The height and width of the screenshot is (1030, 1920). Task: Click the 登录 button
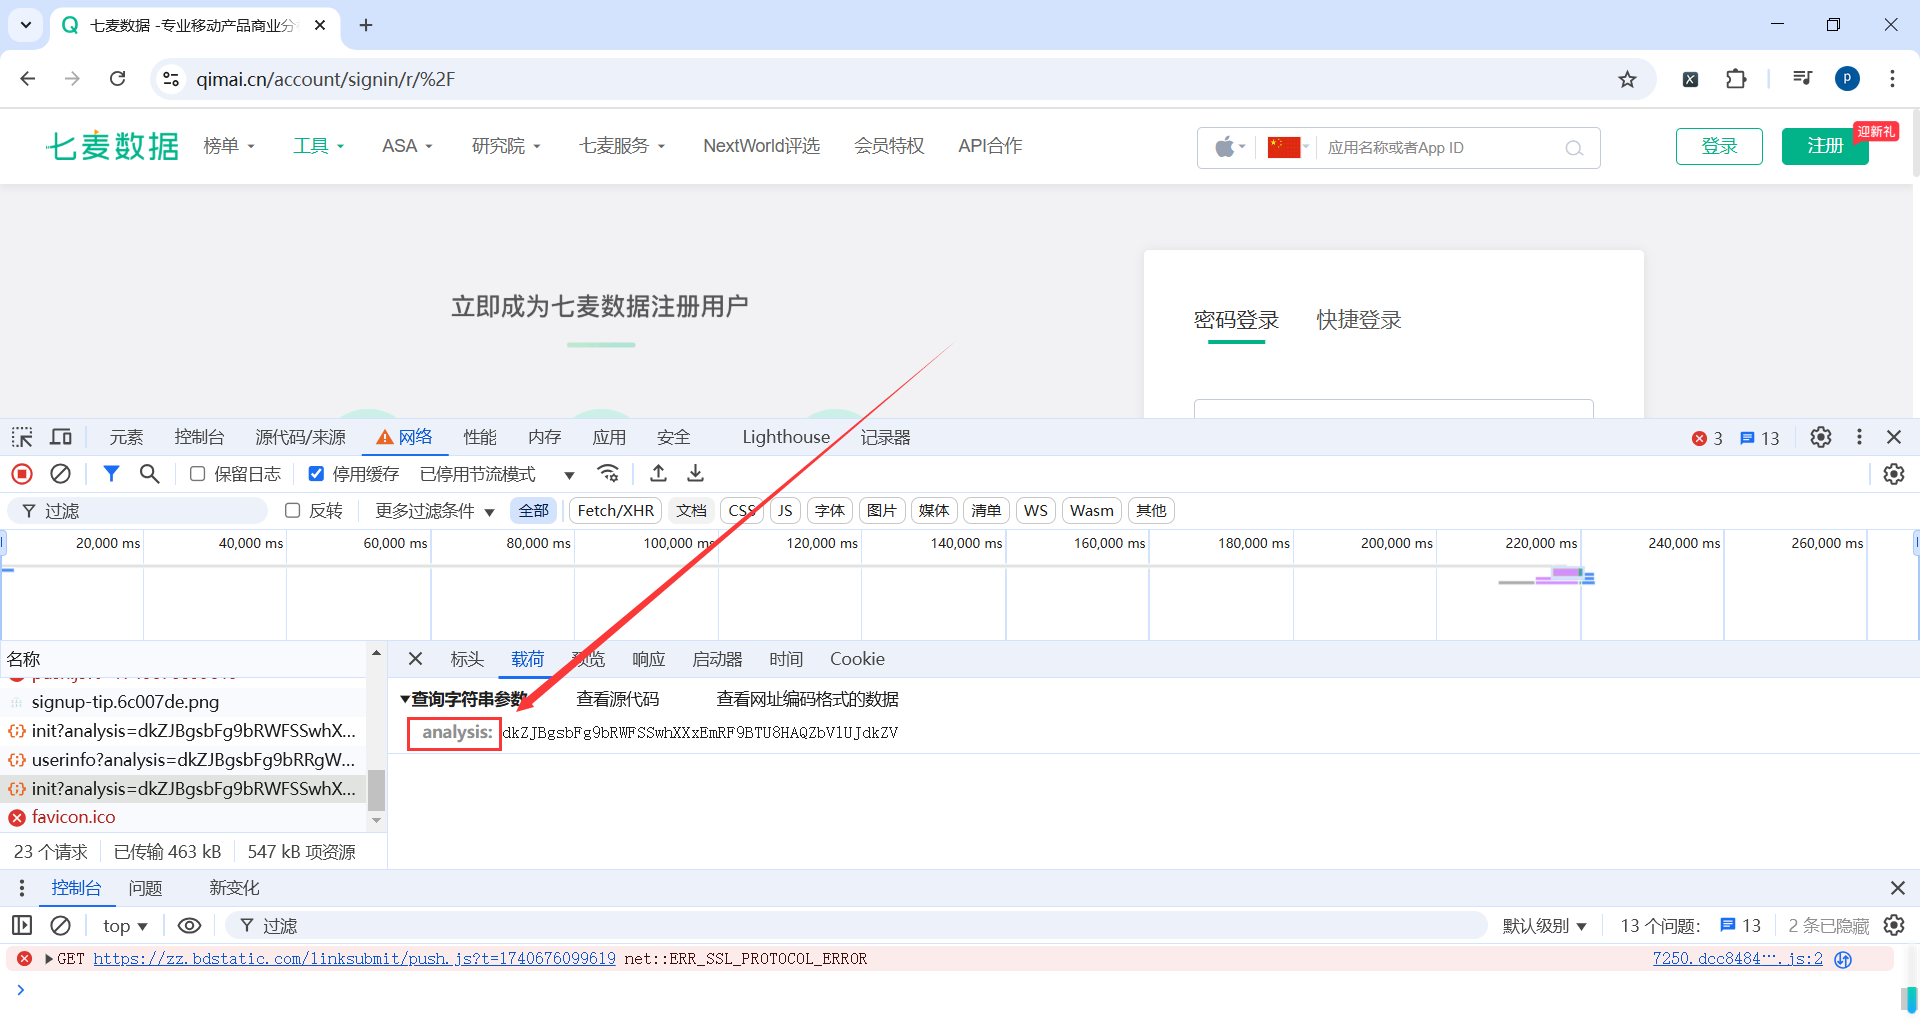pyautogui.click(x=1719, y=146)
